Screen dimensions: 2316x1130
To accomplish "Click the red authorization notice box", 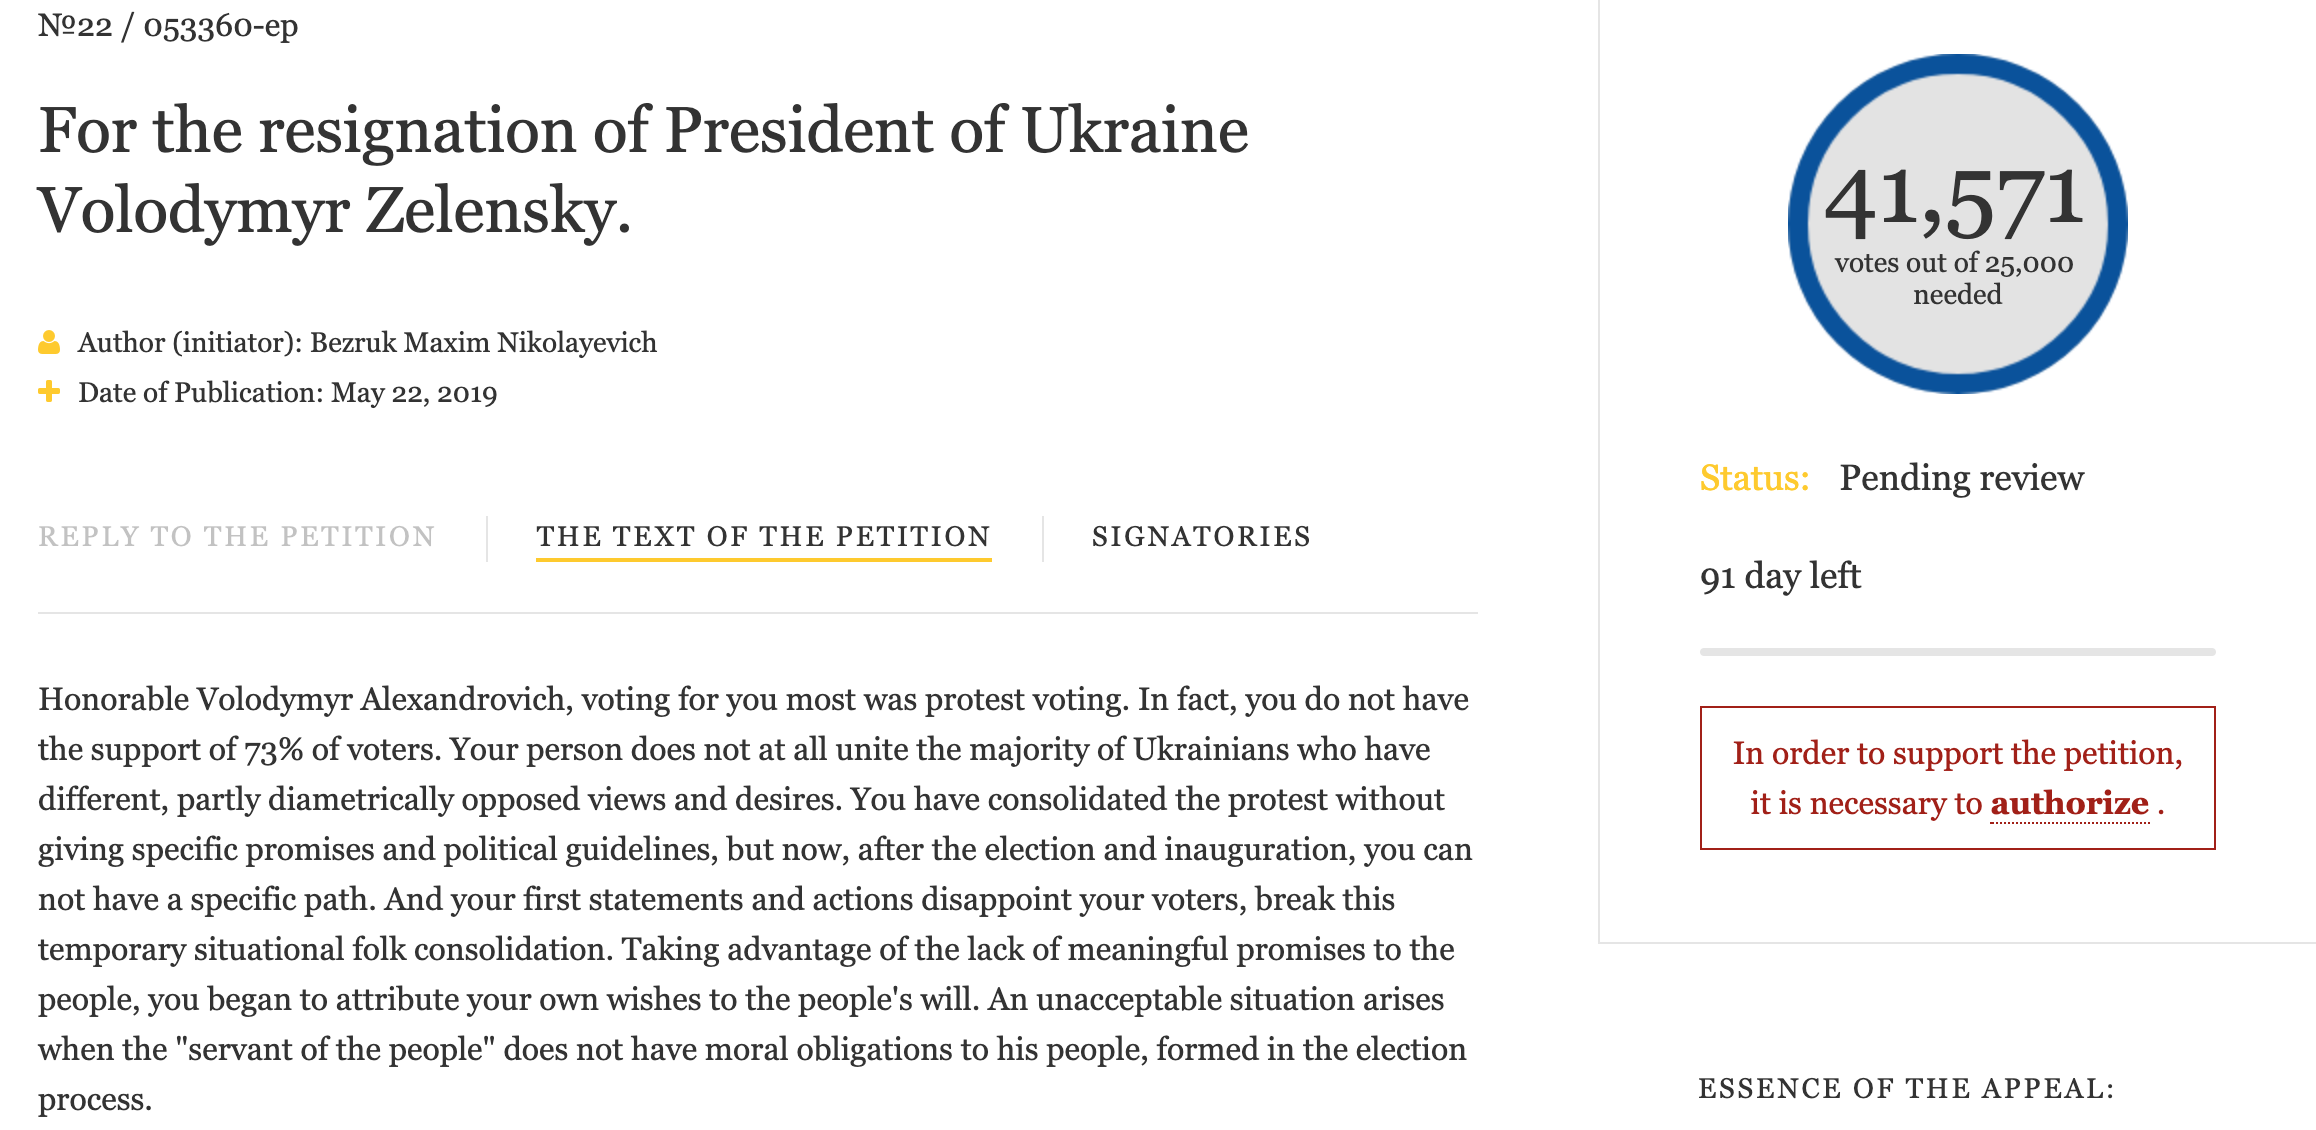I will (1957, 778).
